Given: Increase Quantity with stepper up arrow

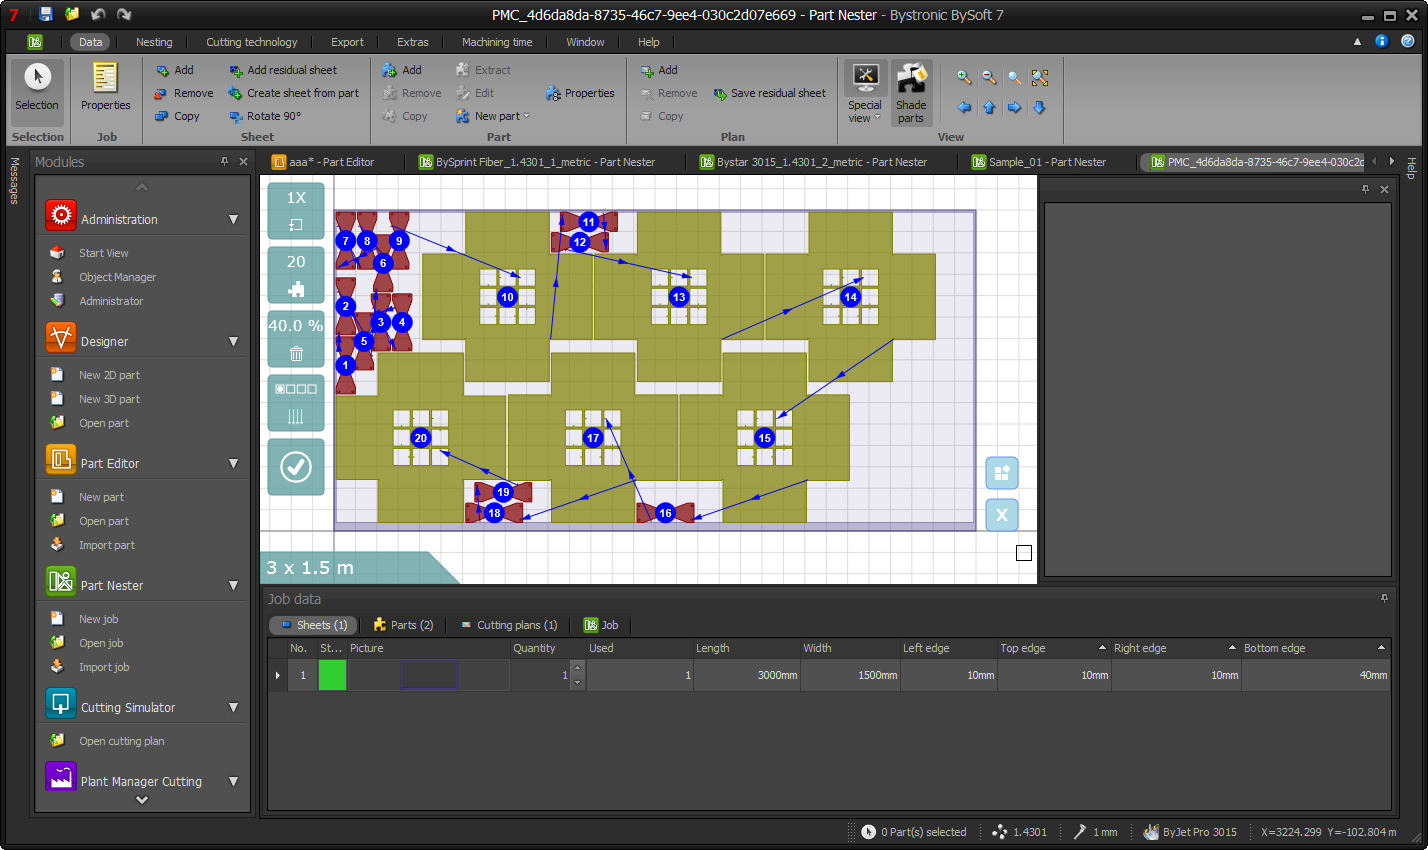Looking at the screenshot, I should (x=577, y=669).
